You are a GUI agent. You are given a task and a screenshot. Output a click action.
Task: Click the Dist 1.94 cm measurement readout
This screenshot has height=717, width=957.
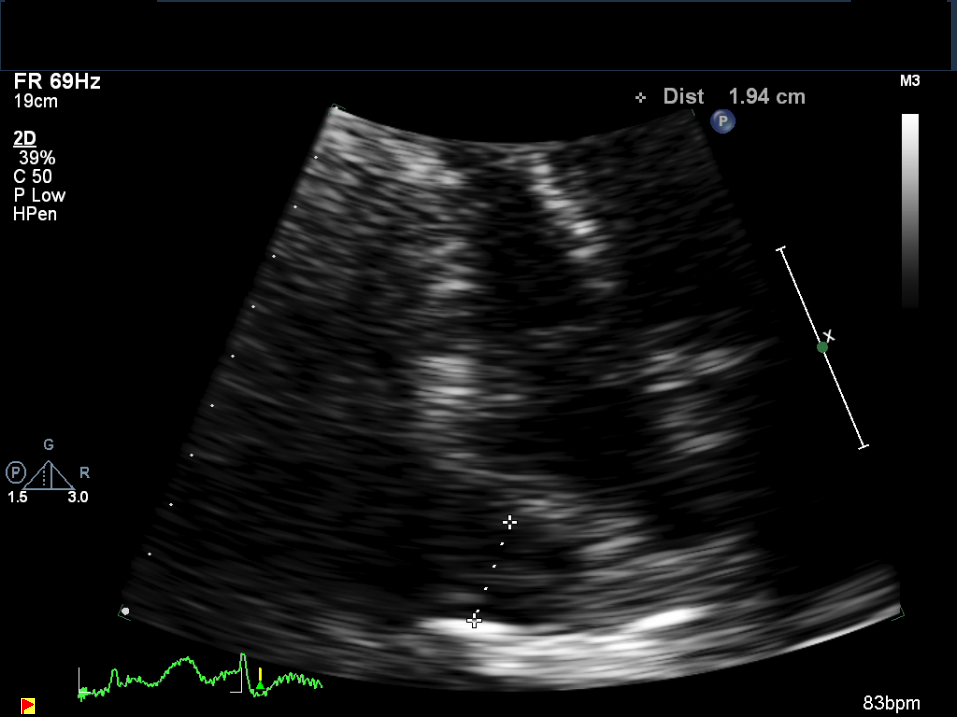[734, 97]
